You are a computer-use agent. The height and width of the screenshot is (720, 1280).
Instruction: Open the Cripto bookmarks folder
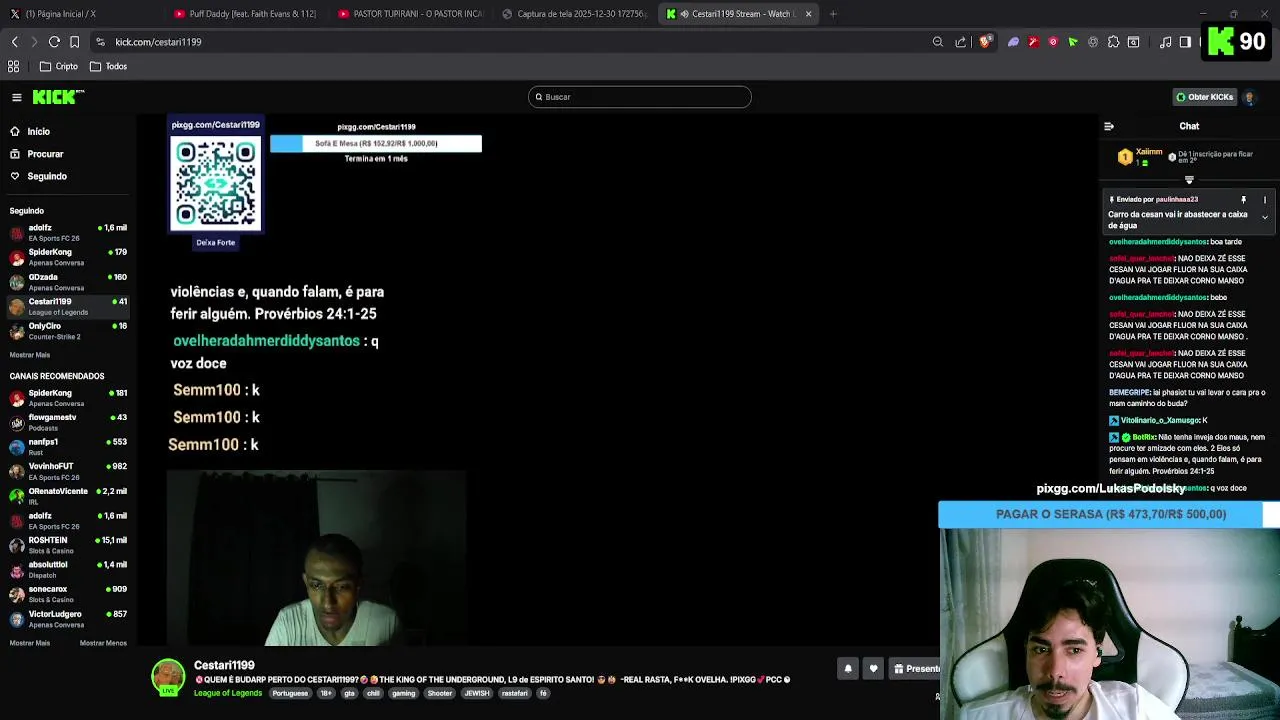click(59, 66)
